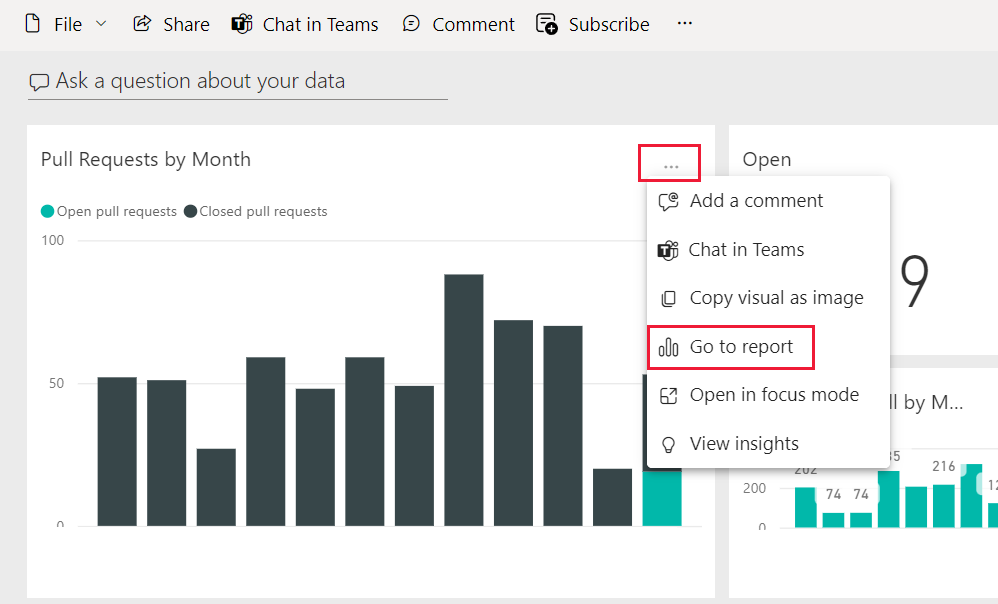Click the Subscribe icon in toolbar
This screenshot has height=604, width=998.
[547, 24]
